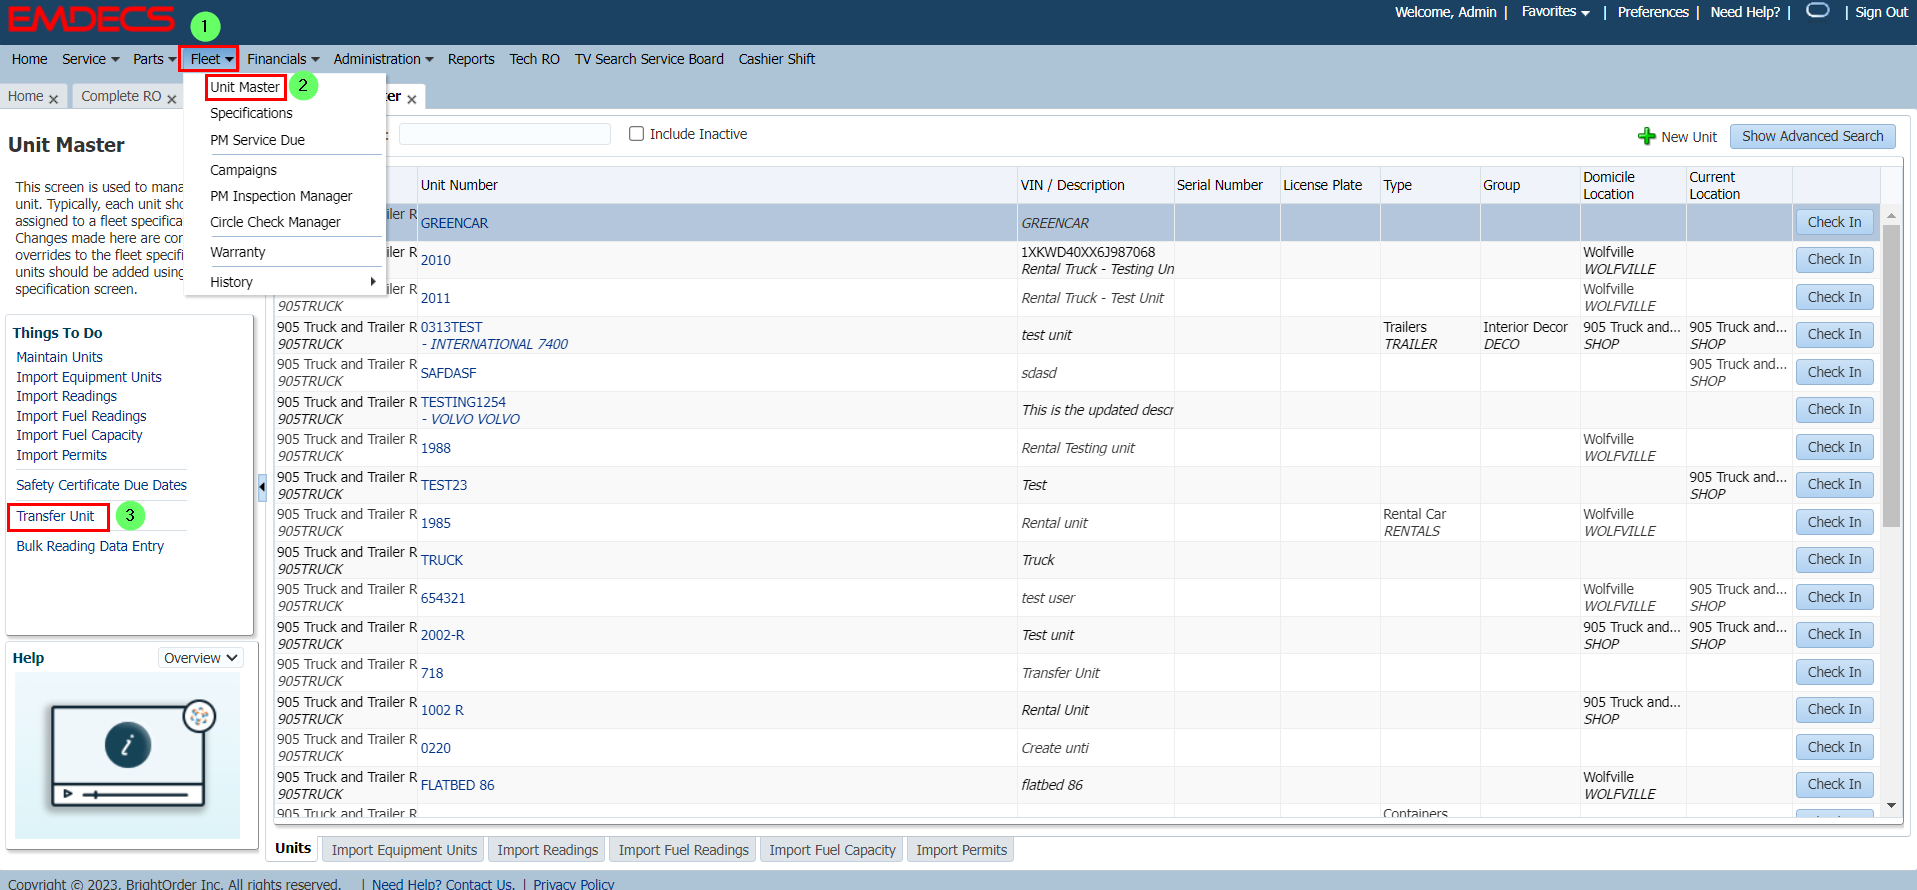Check In the GREENCAR unit
Image resolution: width=1917 pixels, height=890 pixels.
point(1834,222)
